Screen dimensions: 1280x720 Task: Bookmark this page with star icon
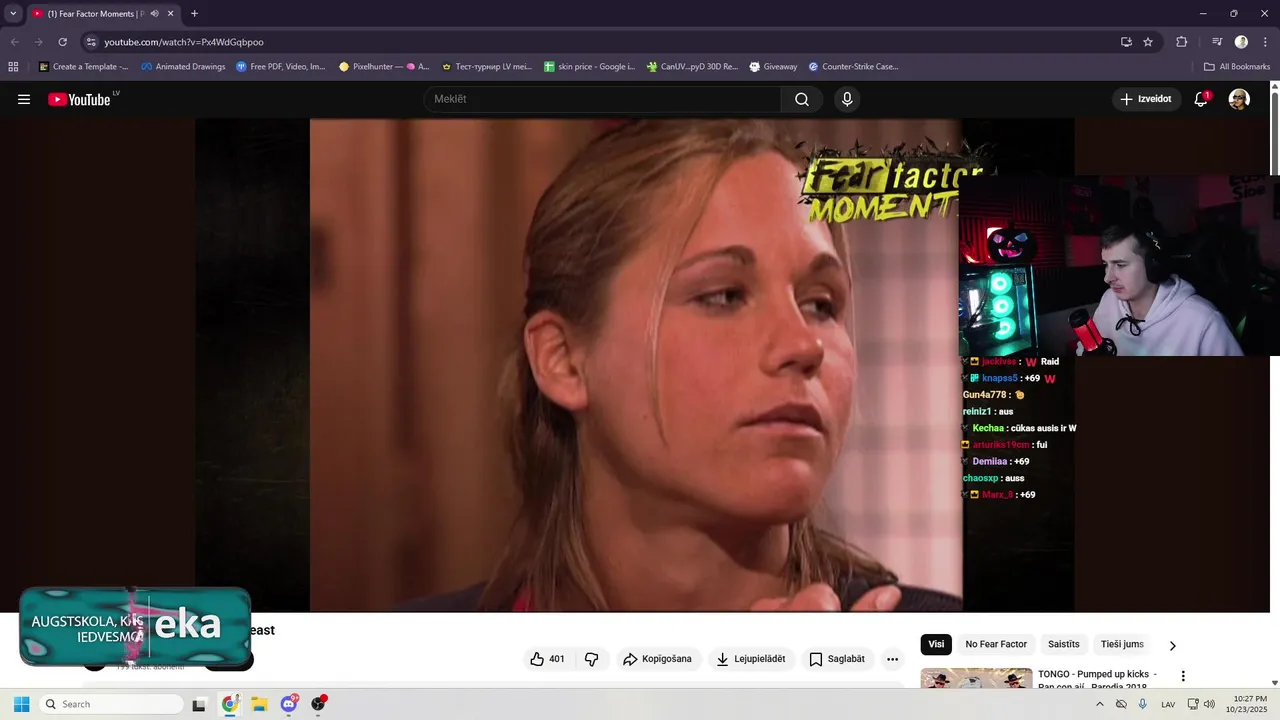[x=1148, y=42]
